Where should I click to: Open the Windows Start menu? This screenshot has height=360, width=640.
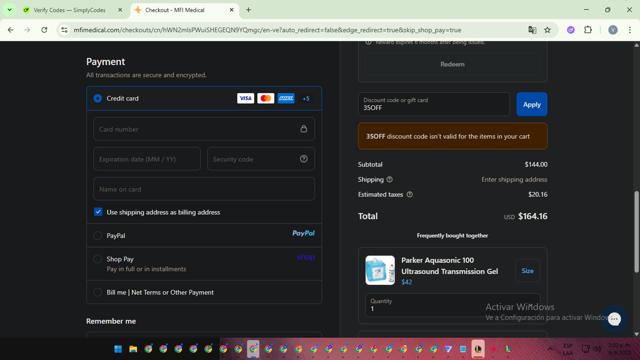pyautogui.click(x=118, y=349)
